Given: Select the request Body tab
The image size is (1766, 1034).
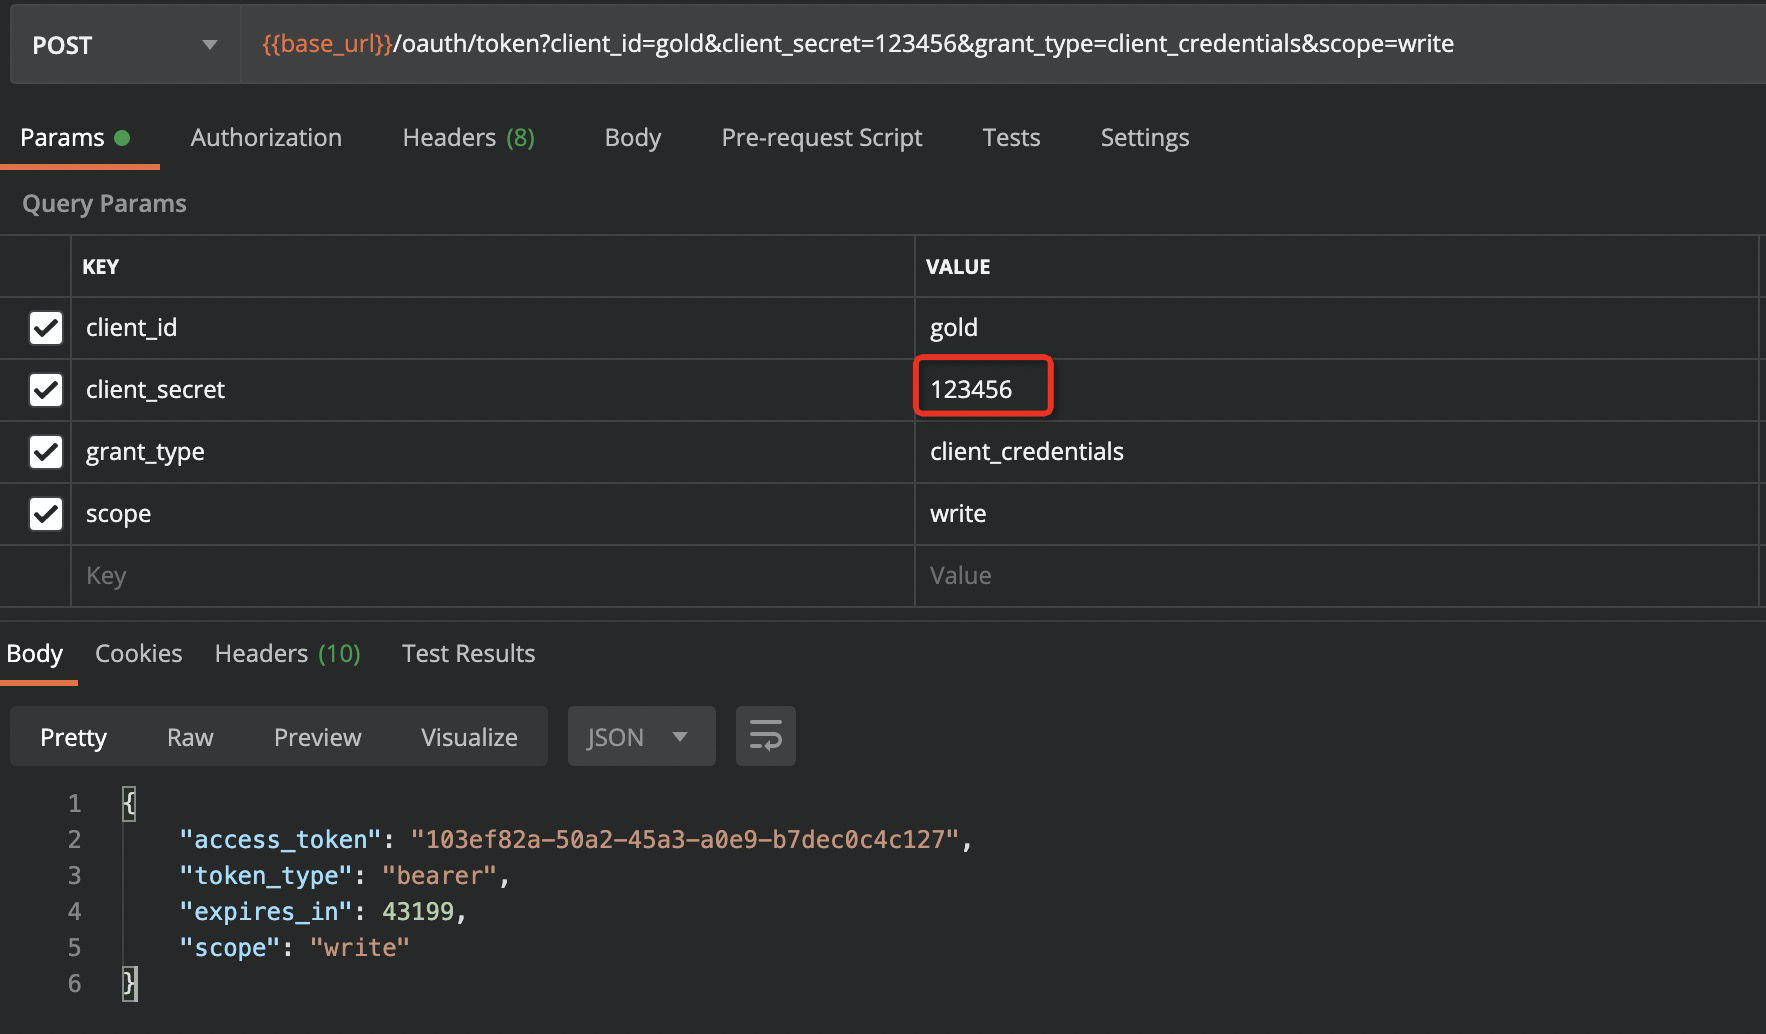Looking at the screenshot, I should coord(632,138).
